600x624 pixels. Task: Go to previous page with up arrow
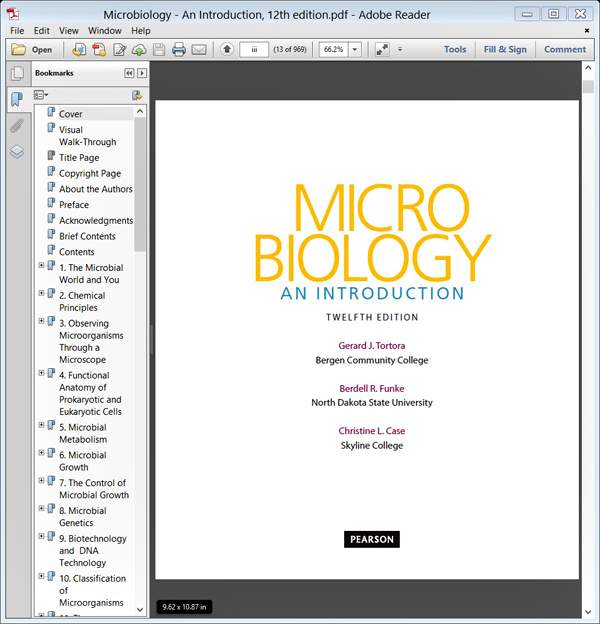click(x=227, y=49)
